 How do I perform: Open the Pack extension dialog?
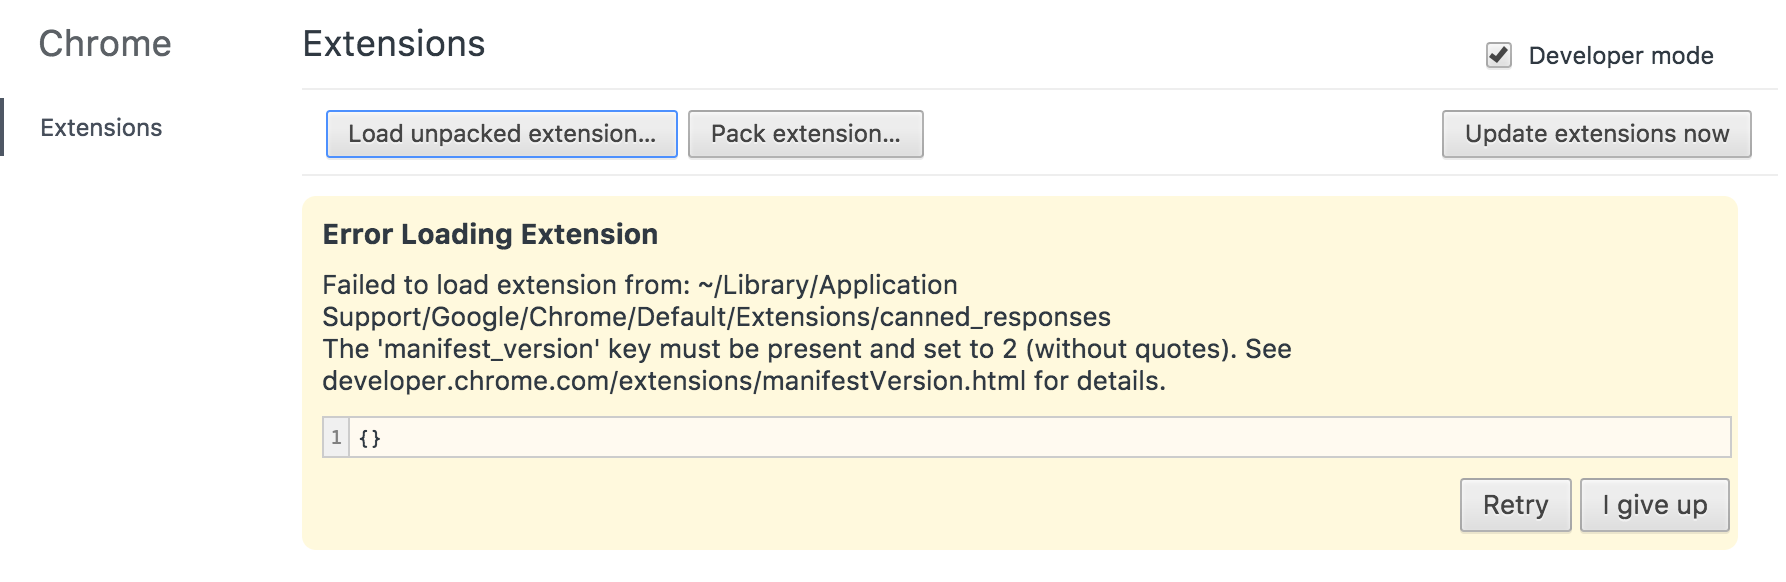point(805,134)
